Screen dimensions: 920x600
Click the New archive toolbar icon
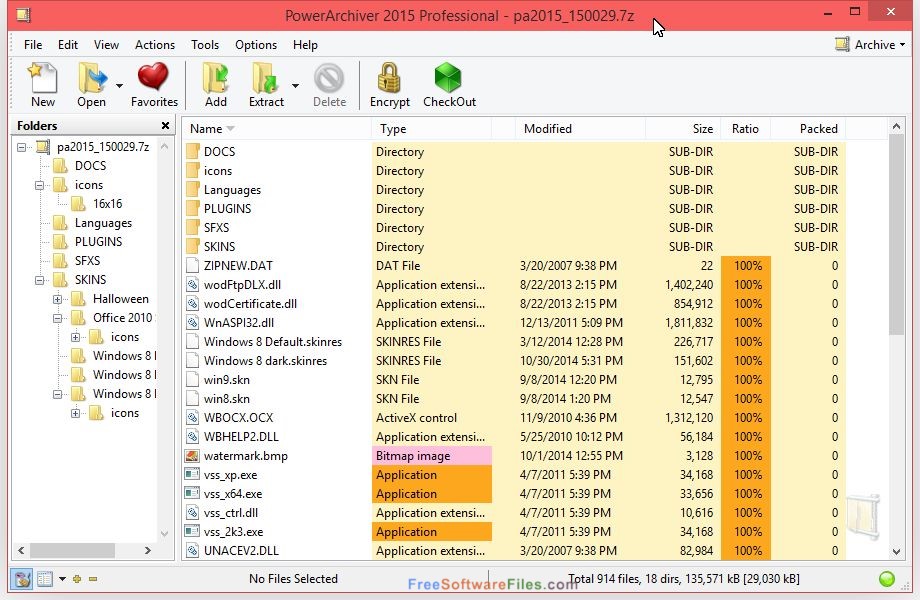[43, 78]
